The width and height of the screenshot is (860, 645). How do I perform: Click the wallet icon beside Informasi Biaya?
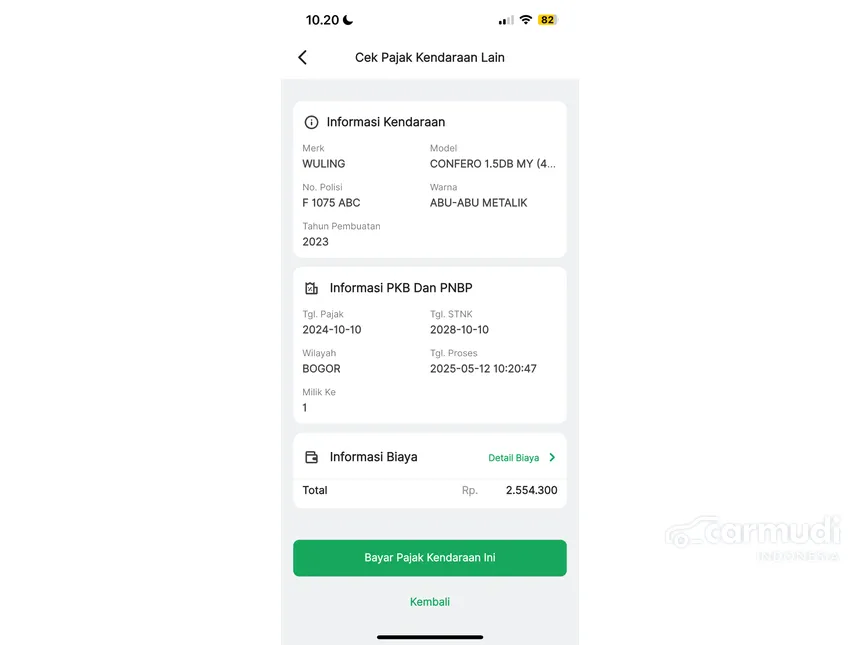pyautogui.click(x=311, y=457)
